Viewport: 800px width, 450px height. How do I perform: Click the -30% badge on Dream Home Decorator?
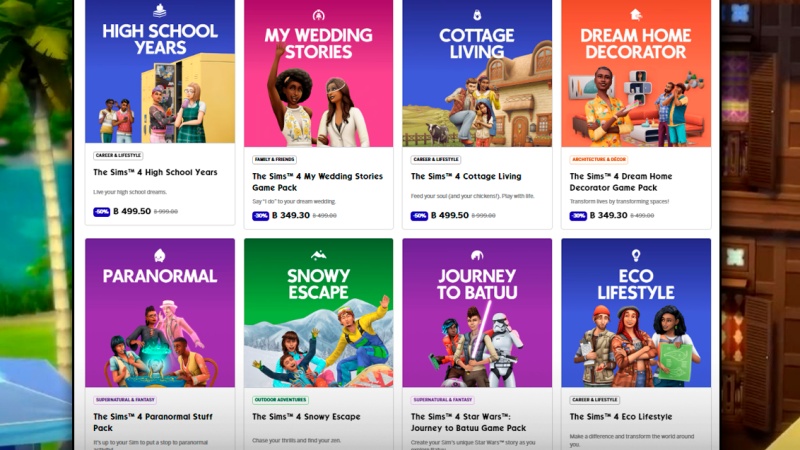tap(578, 216)
